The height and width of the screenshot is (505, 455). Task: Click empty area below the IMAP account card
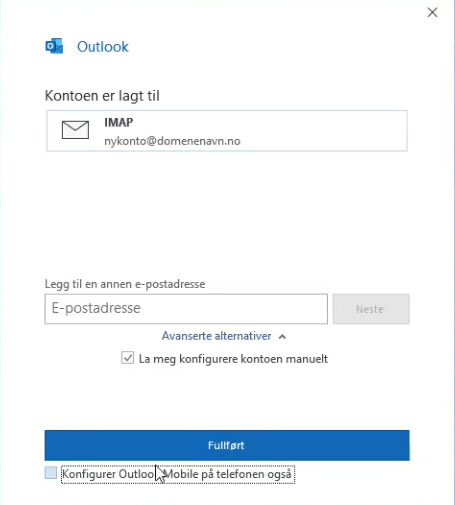click(x=227, y=213)
